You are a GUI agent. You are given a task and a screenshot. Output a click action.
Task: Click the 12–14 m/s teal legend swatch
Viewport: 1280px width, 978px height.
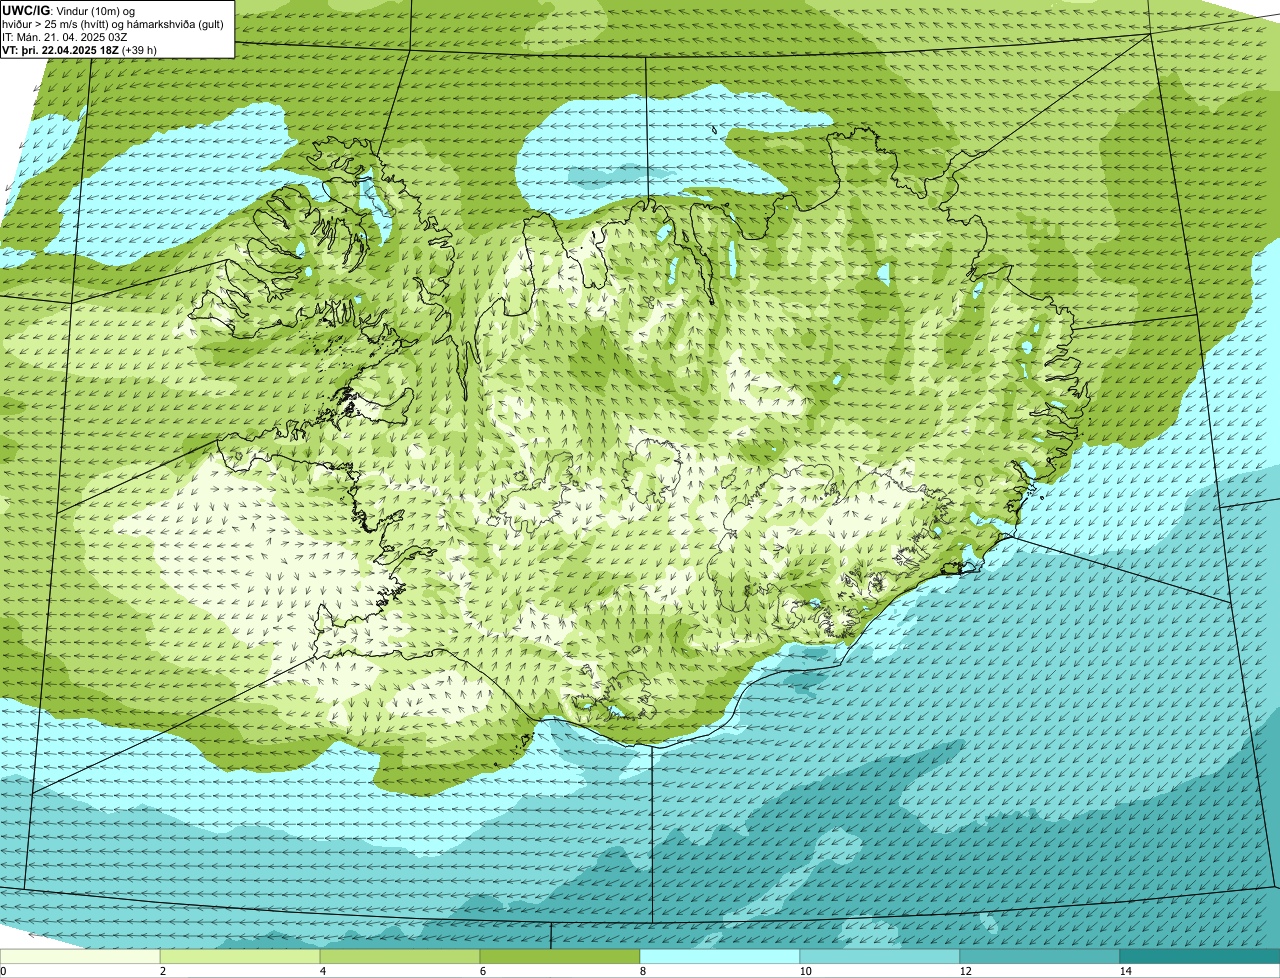point(1040,957)
